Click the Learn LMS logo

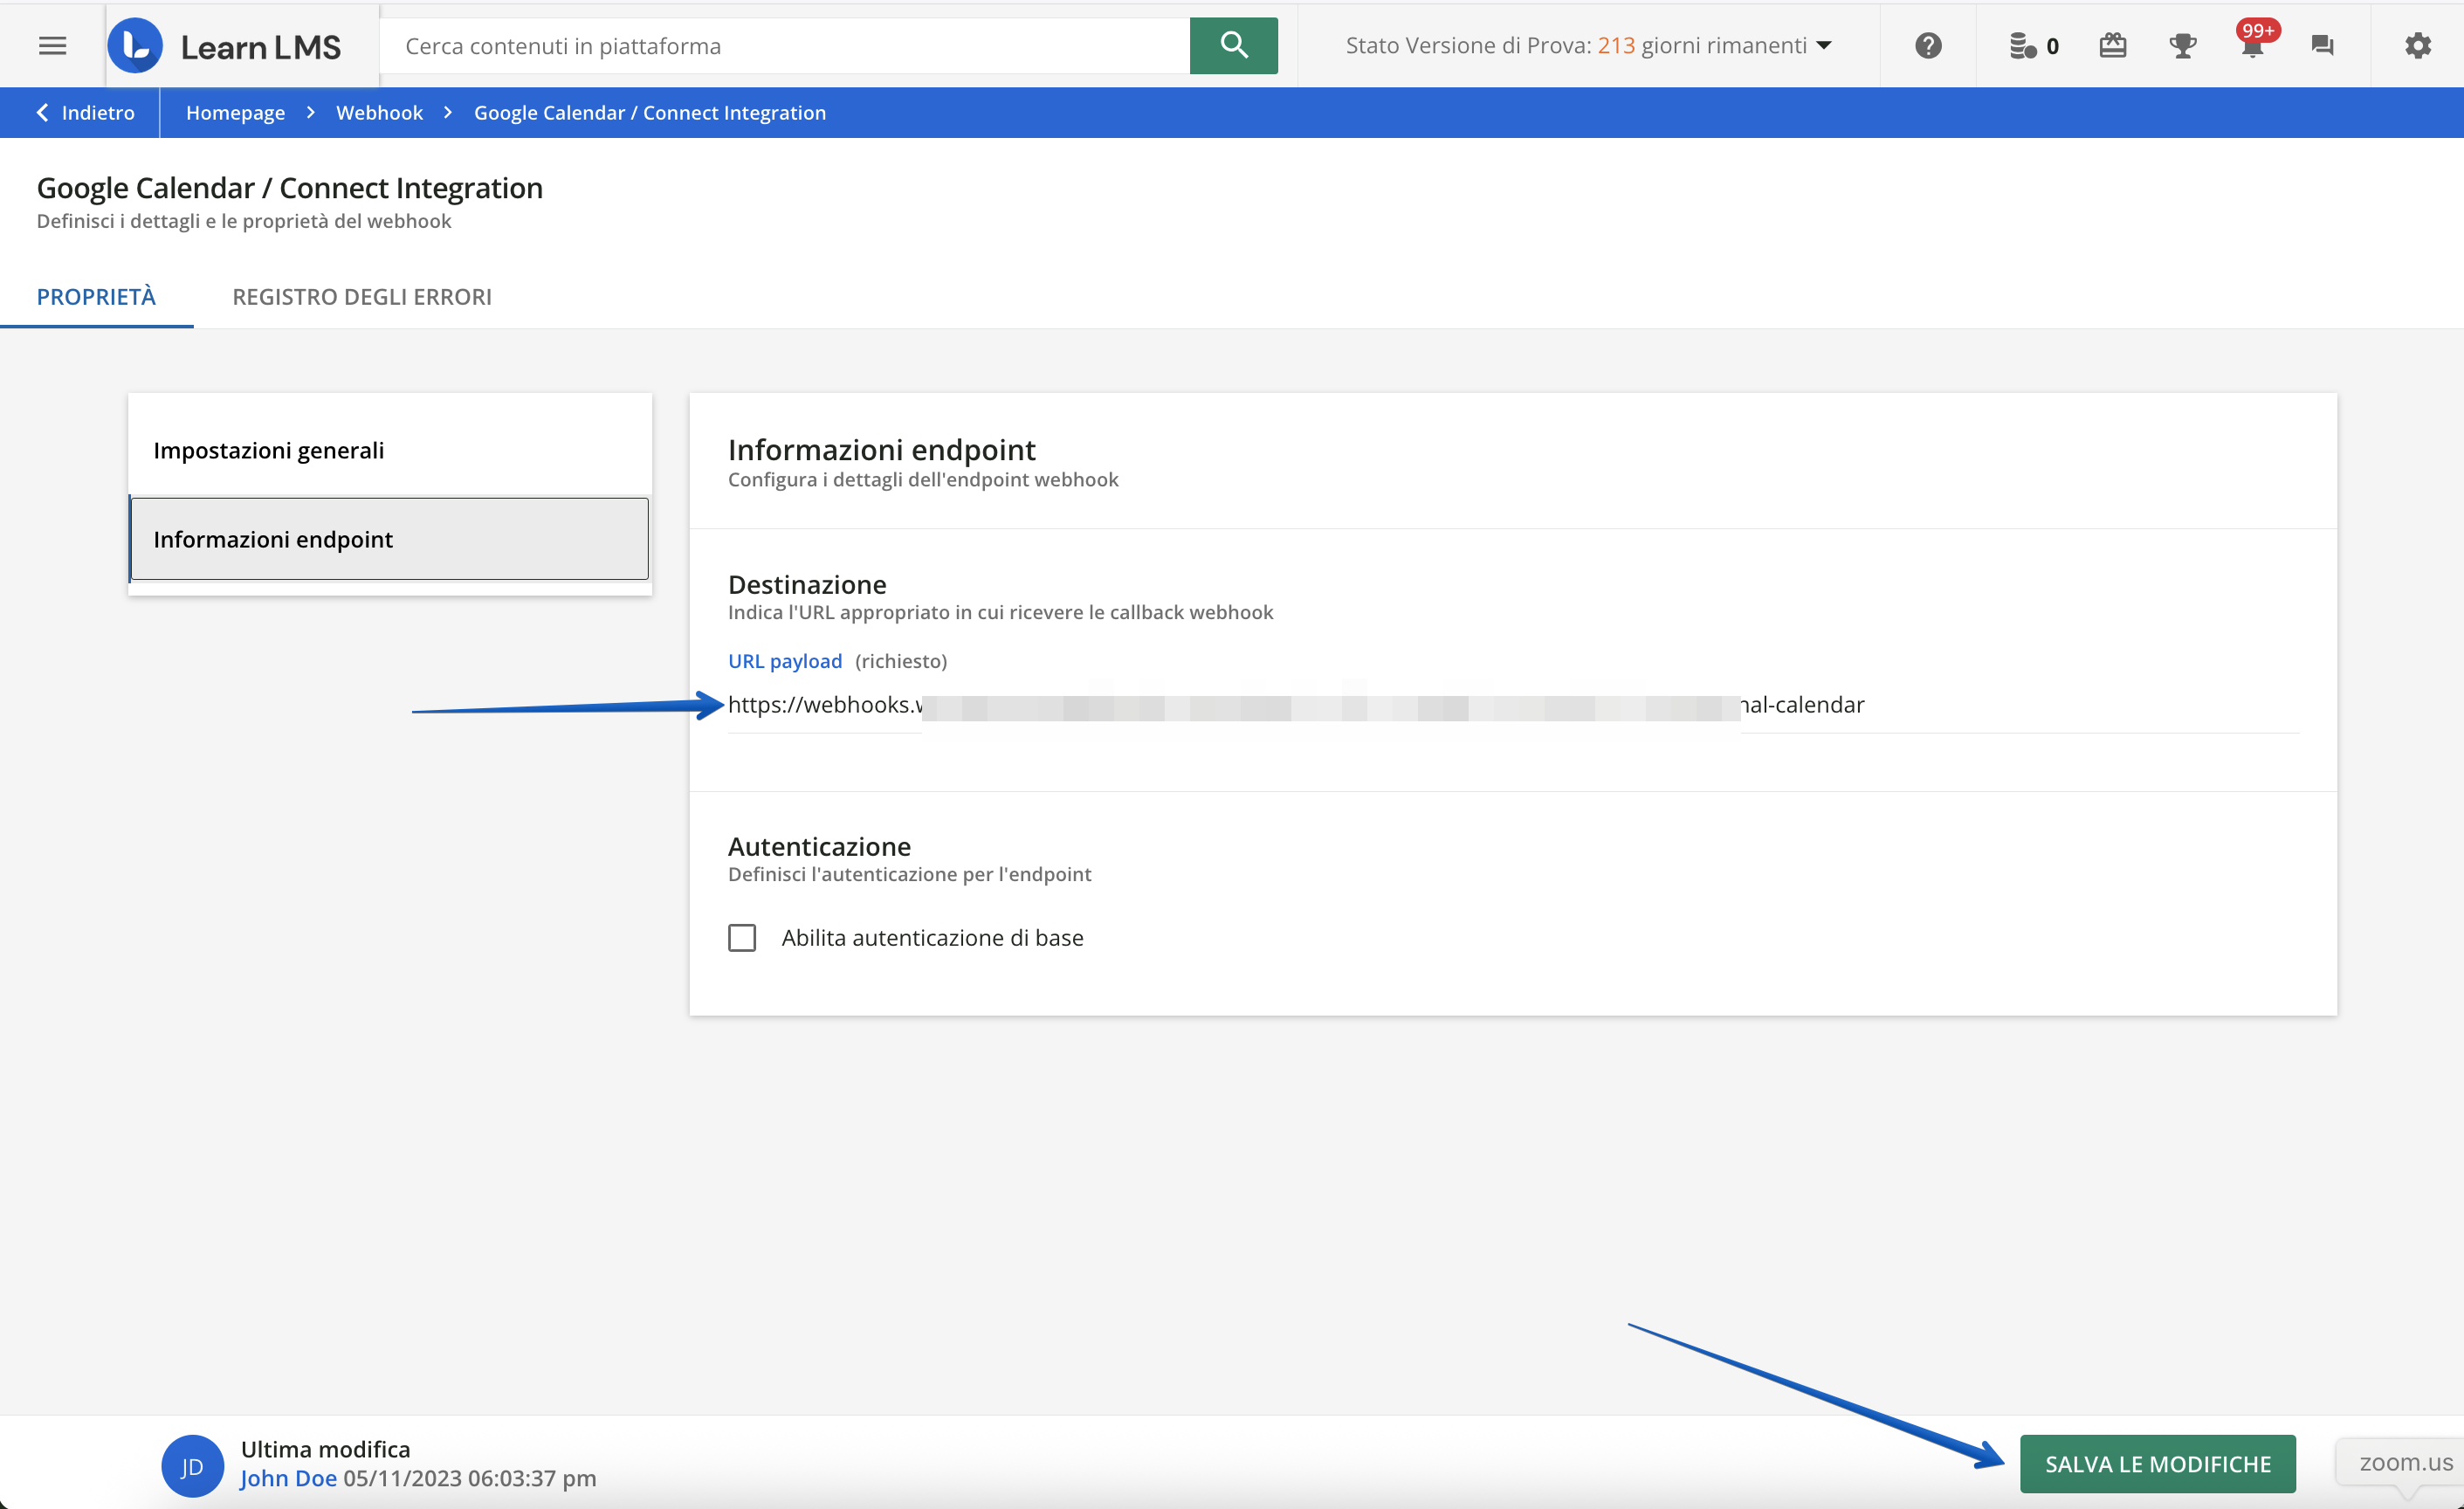tap(225, 46)
